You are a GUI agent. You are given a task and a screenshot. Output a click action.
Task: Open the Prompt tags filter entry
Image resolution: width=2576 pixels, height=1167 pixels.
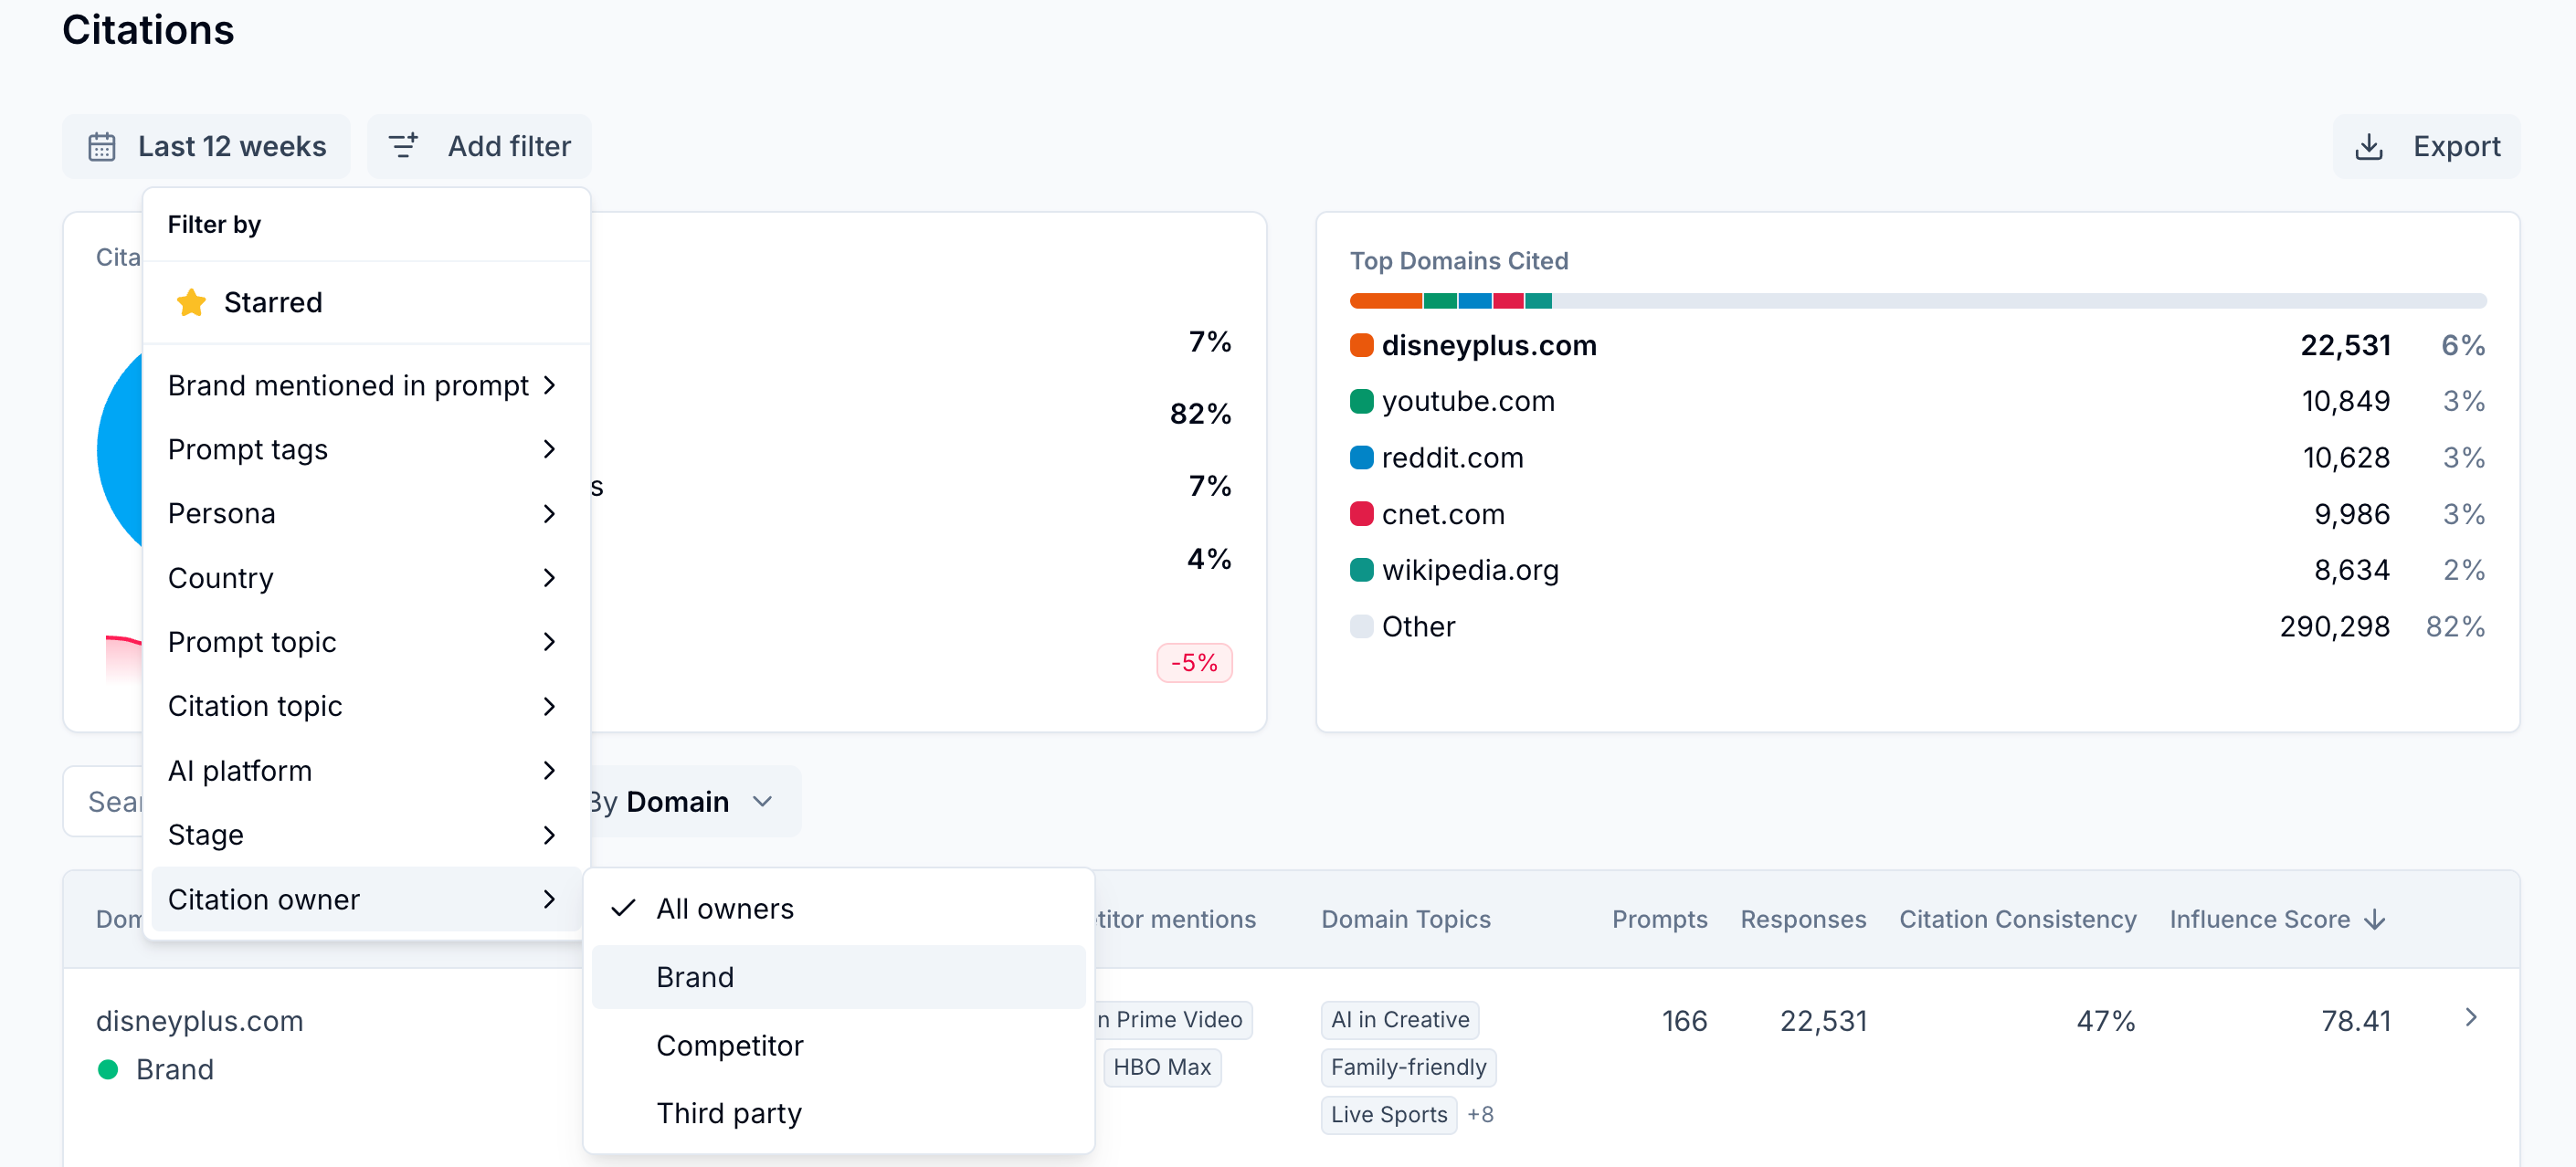tap(362, 450)
